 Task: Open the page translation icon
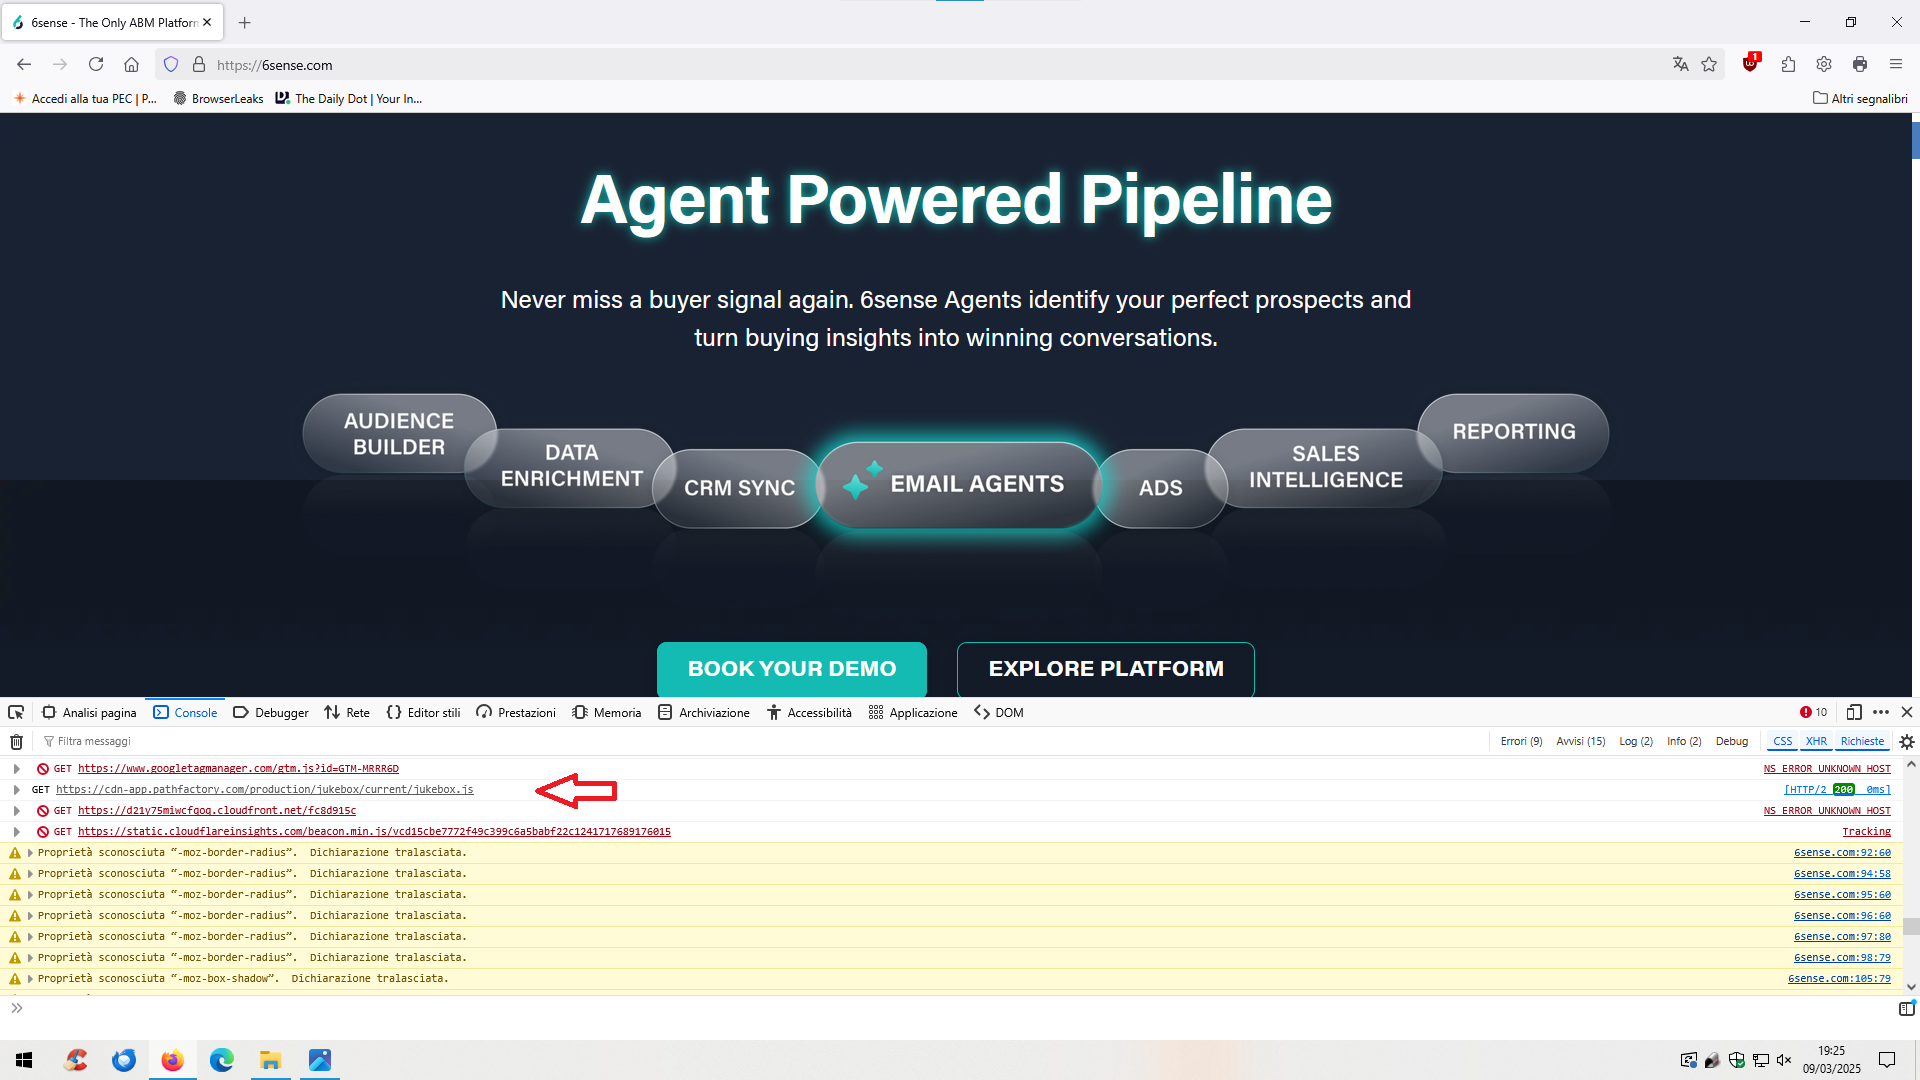pyautogui.click(x=1680, y=65)
